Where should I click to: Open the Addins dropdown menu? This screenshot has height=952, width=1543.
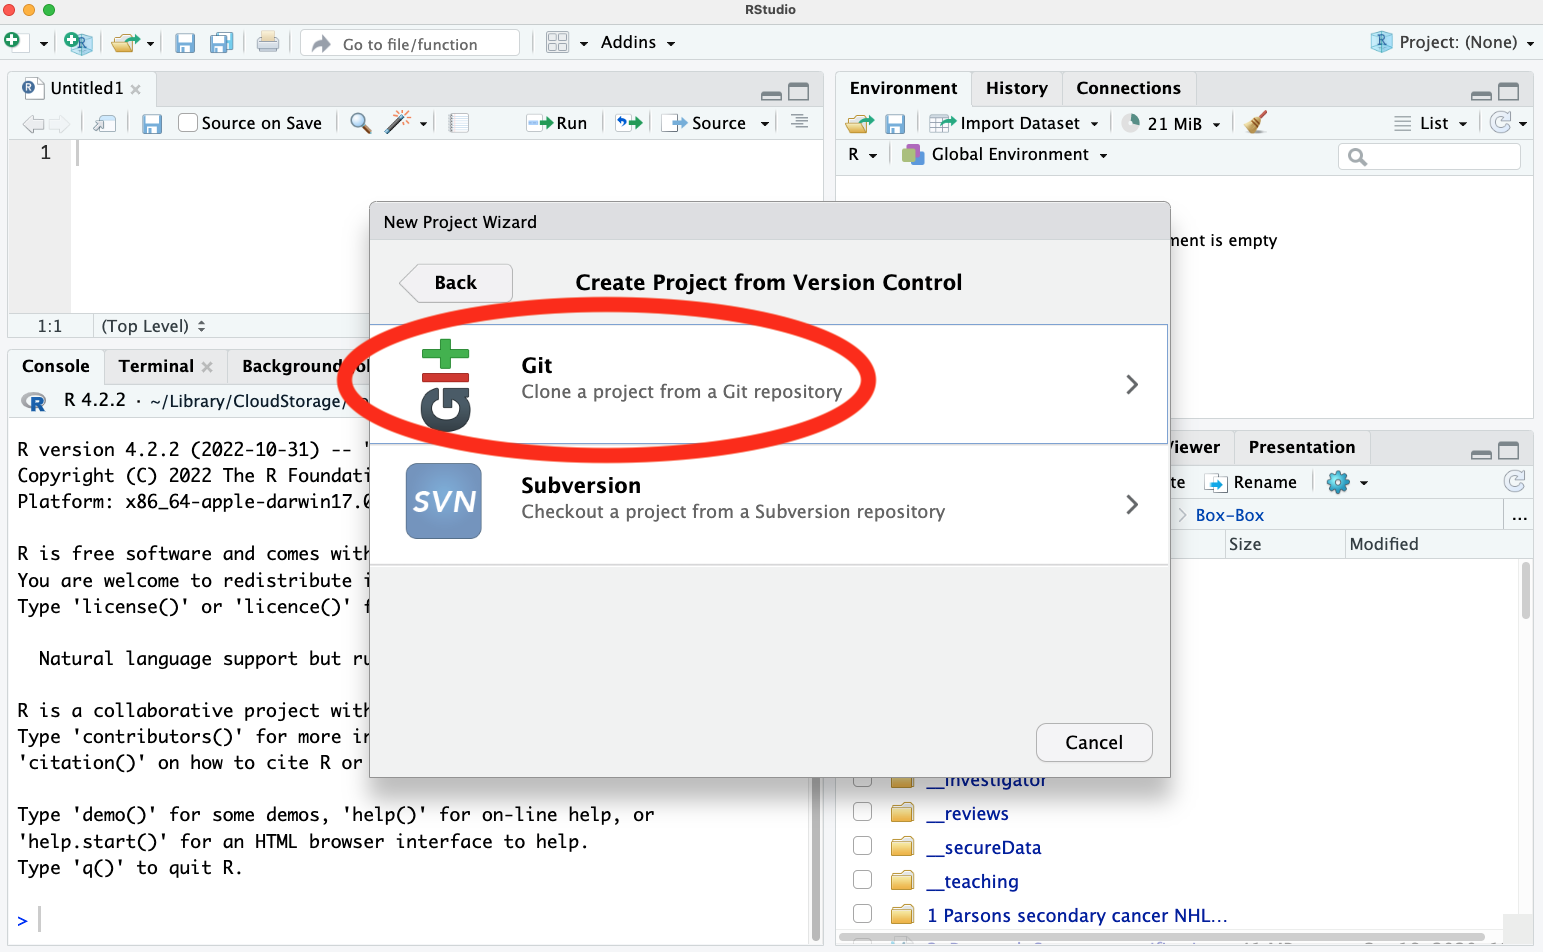click(x=638, y=42)
